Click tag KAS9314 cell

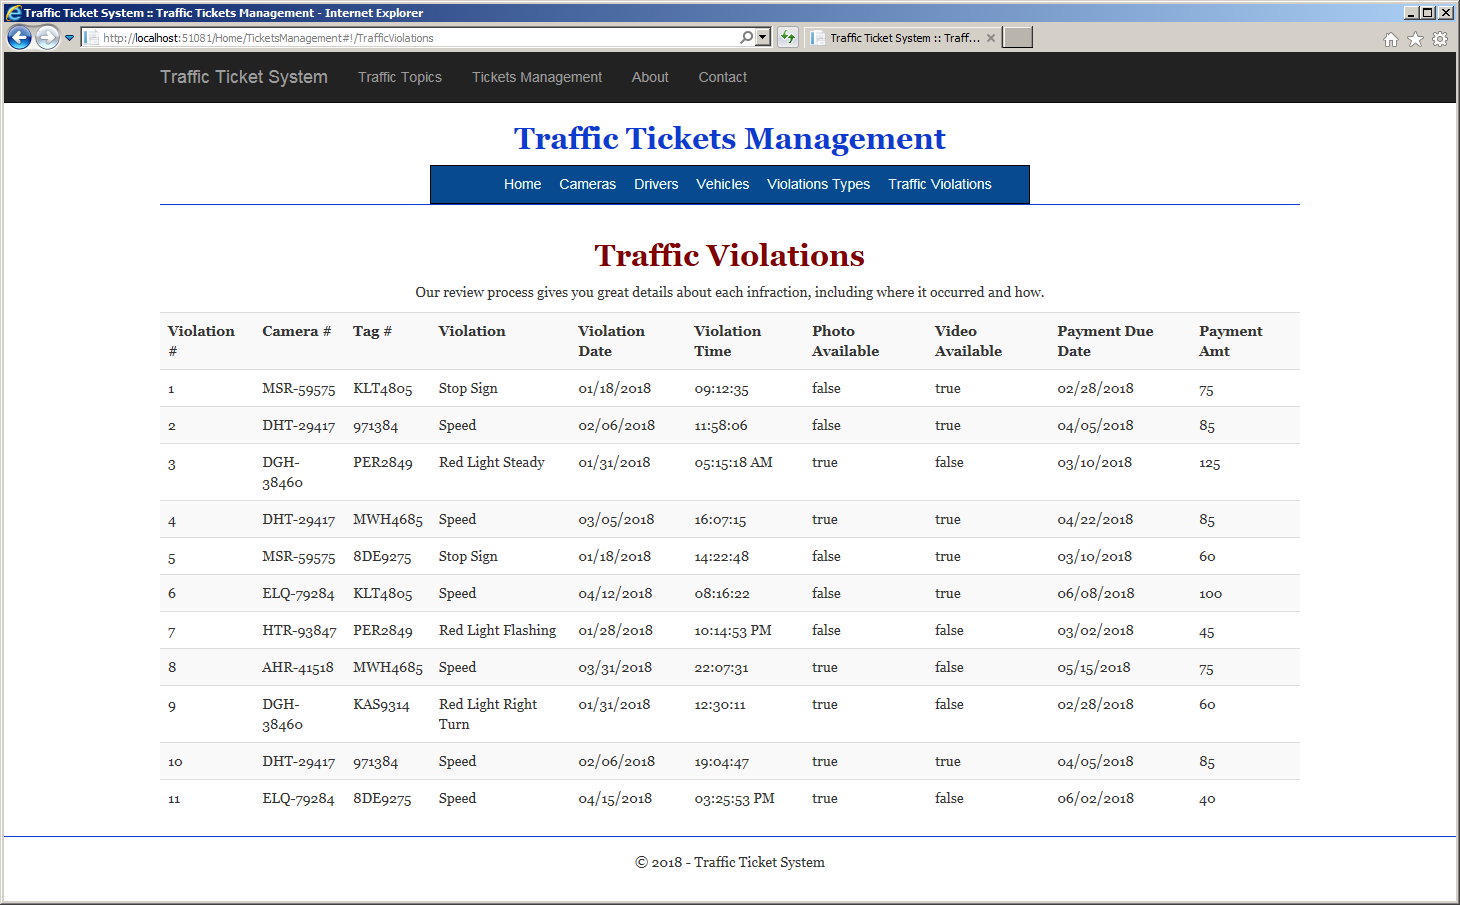point(381,705)
